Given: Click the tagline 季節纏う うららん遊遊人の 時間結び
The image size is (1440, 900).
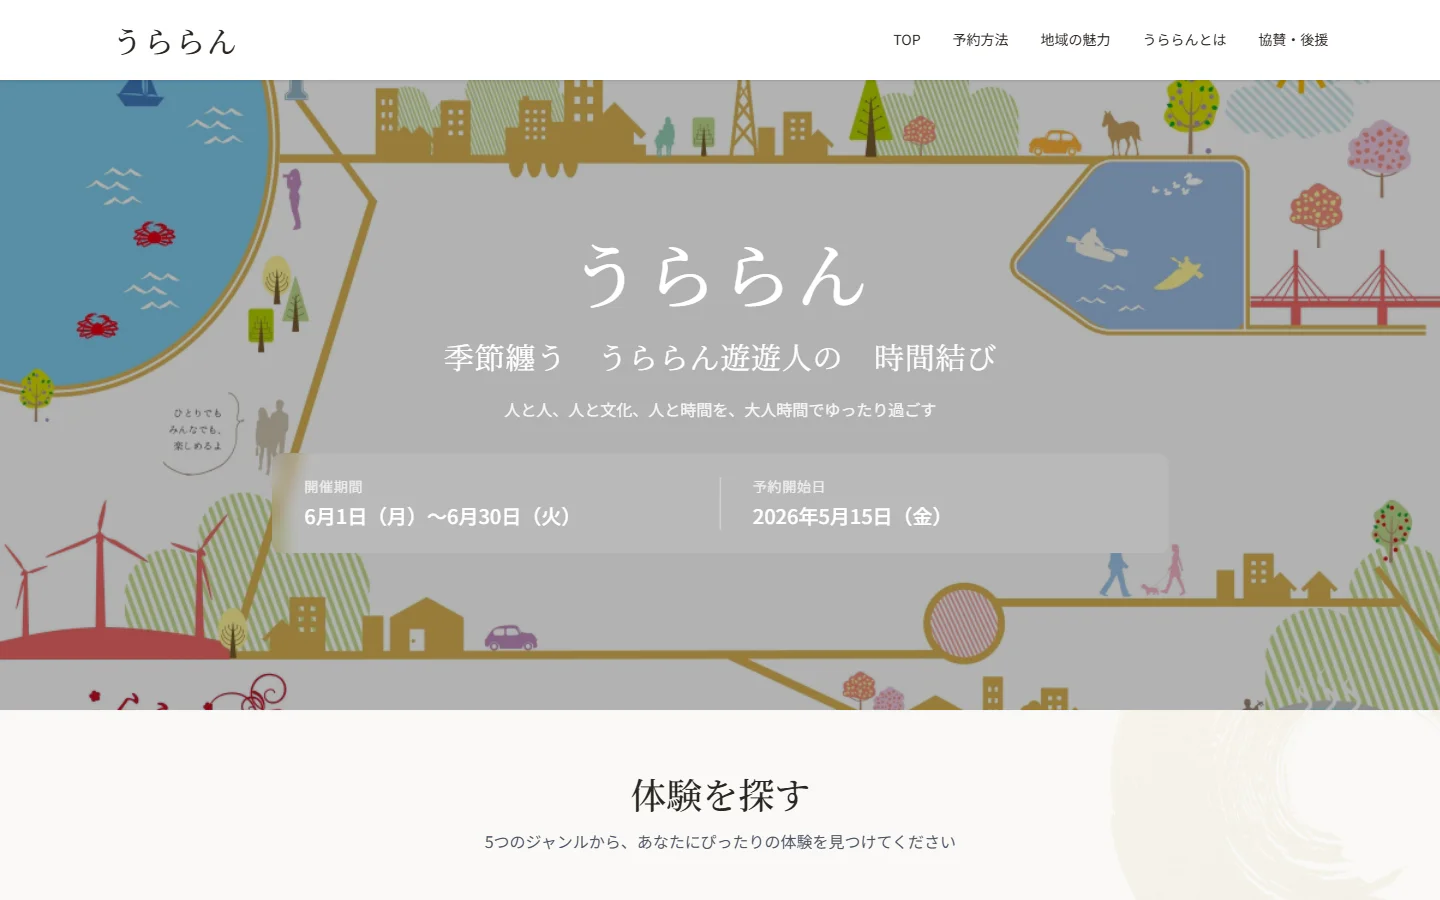Looking at the screenshot, I should (720, 357).
